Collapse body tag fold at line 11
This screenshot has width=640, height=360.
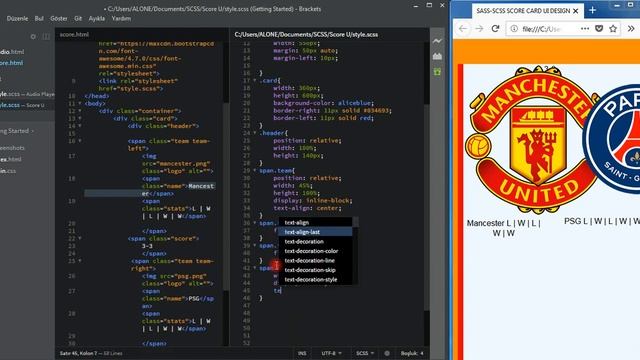[x=80, y=104]
